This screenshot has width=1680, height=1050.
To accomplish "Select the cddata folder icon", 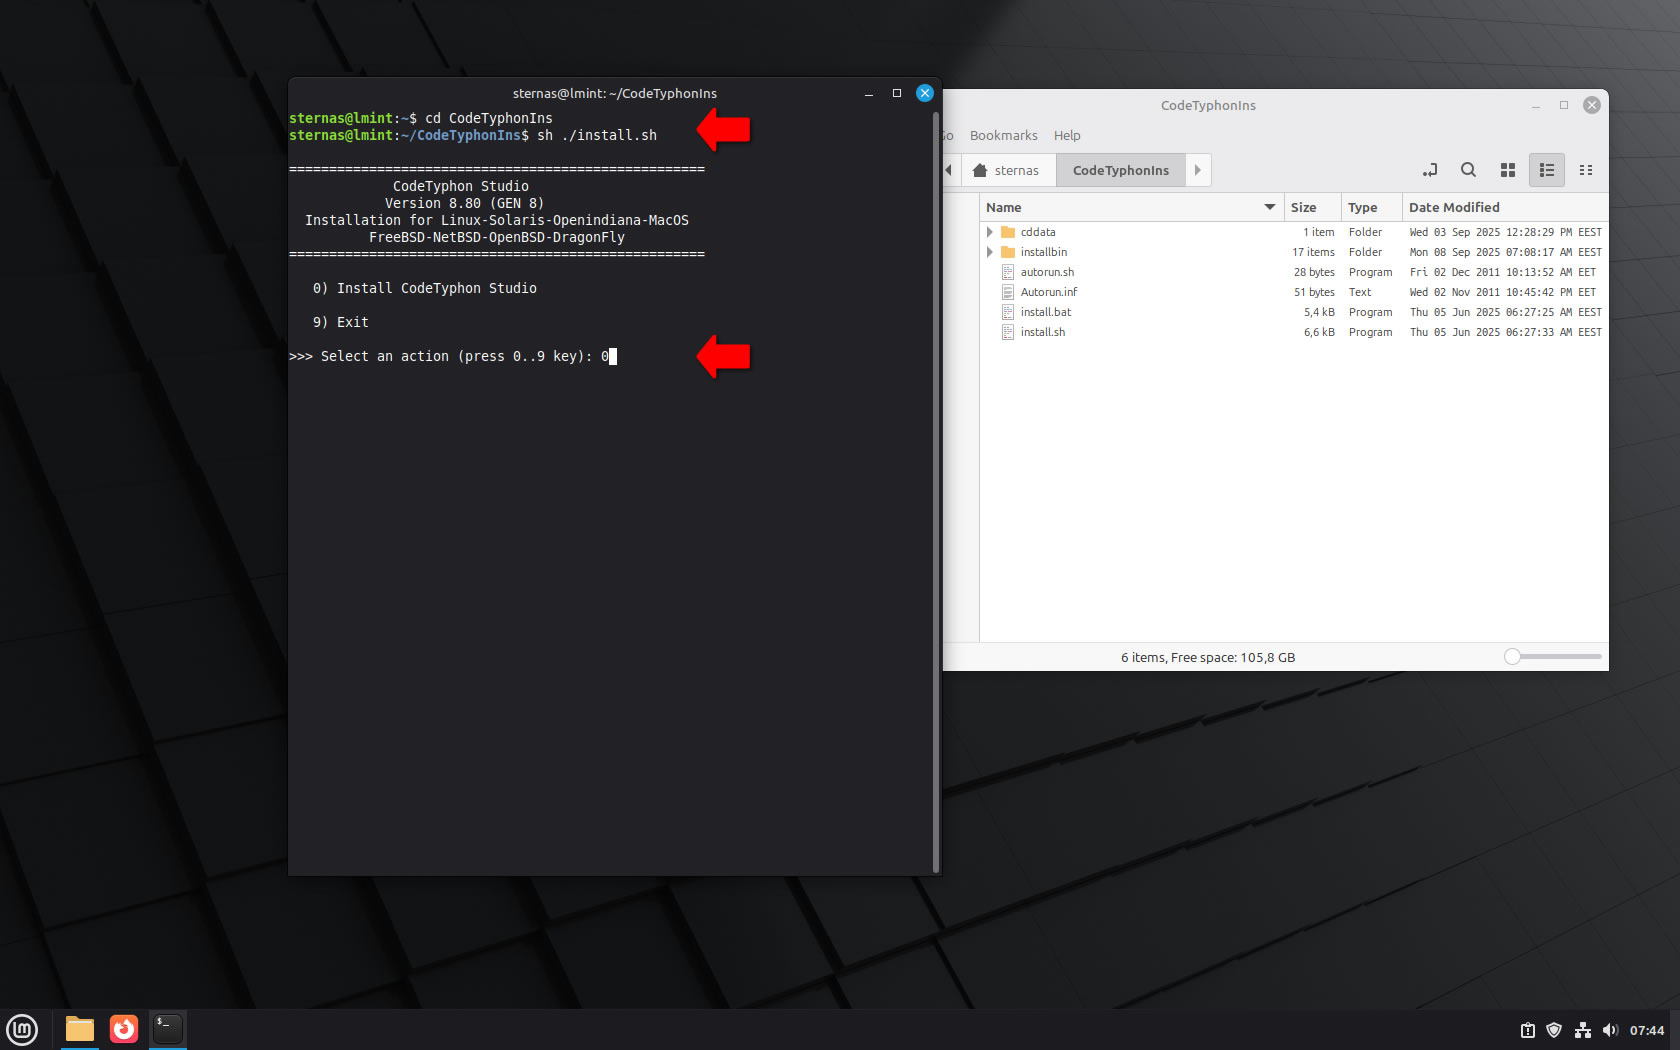I will point(1008,232).
